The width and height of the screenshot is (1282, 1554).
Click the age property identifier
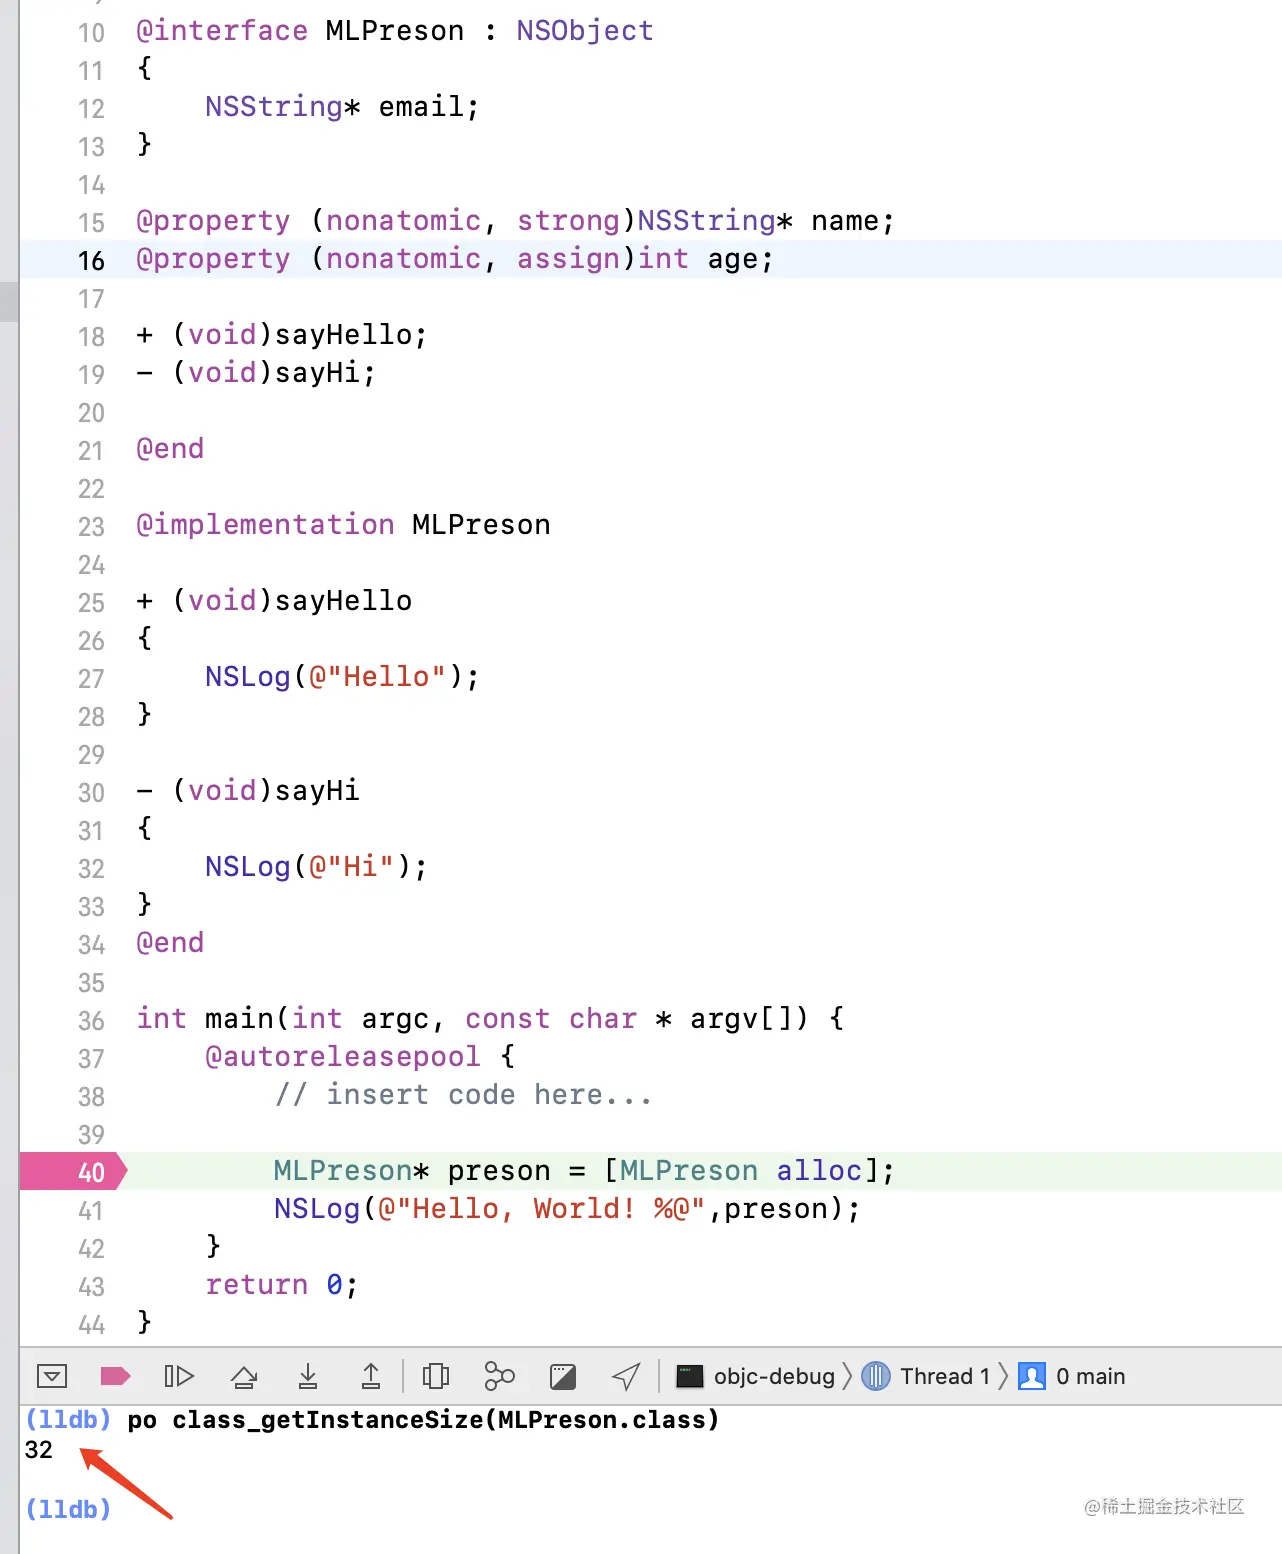click(733, 260)
